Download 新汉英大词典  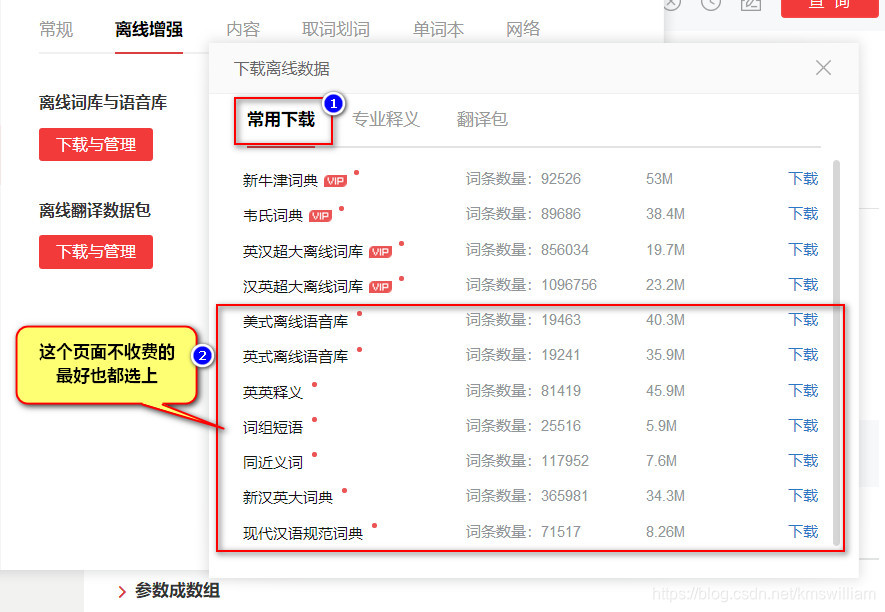[x=803, y=496]
